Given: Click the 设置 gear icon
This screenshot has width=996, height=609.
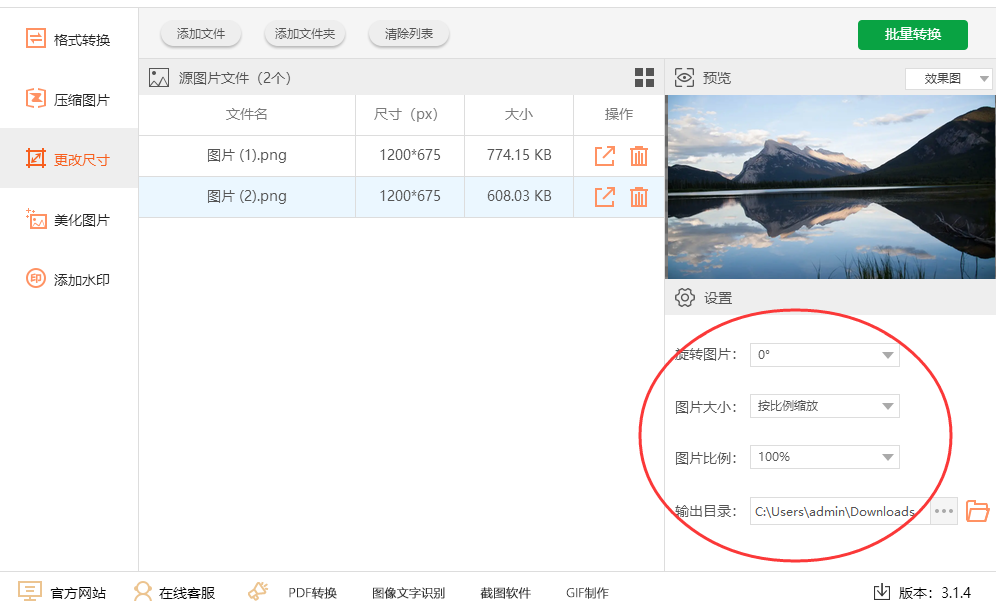Looking at the screenshot, I should [685, 297].
